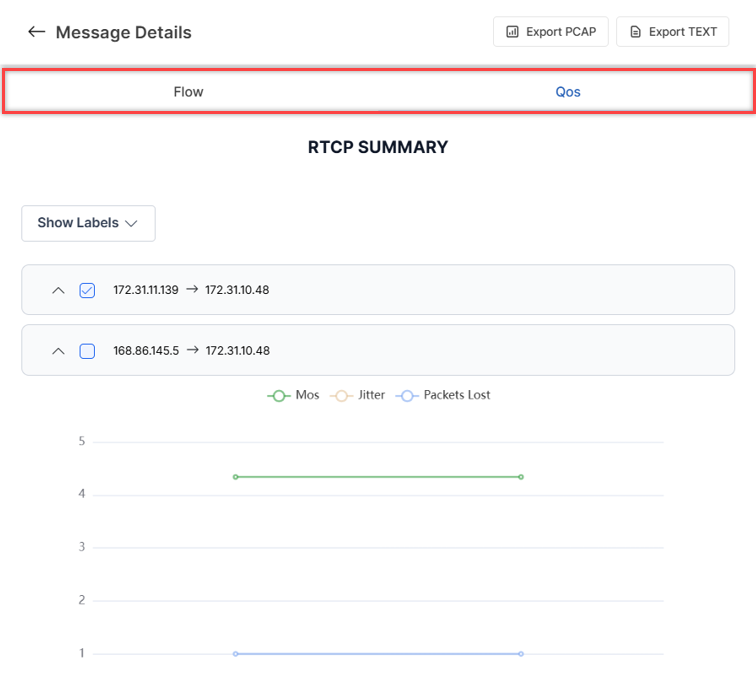Click the arrow icon after 168.86.145.5
This screenshot has height=691, width=756.
point(192,351)
